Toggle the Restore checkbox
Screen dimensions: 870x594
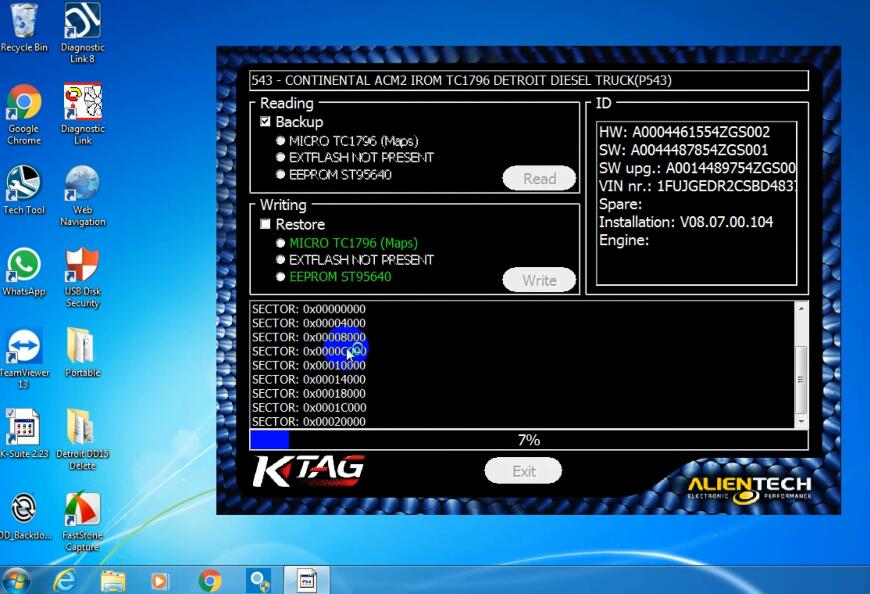tap(265, 224)
